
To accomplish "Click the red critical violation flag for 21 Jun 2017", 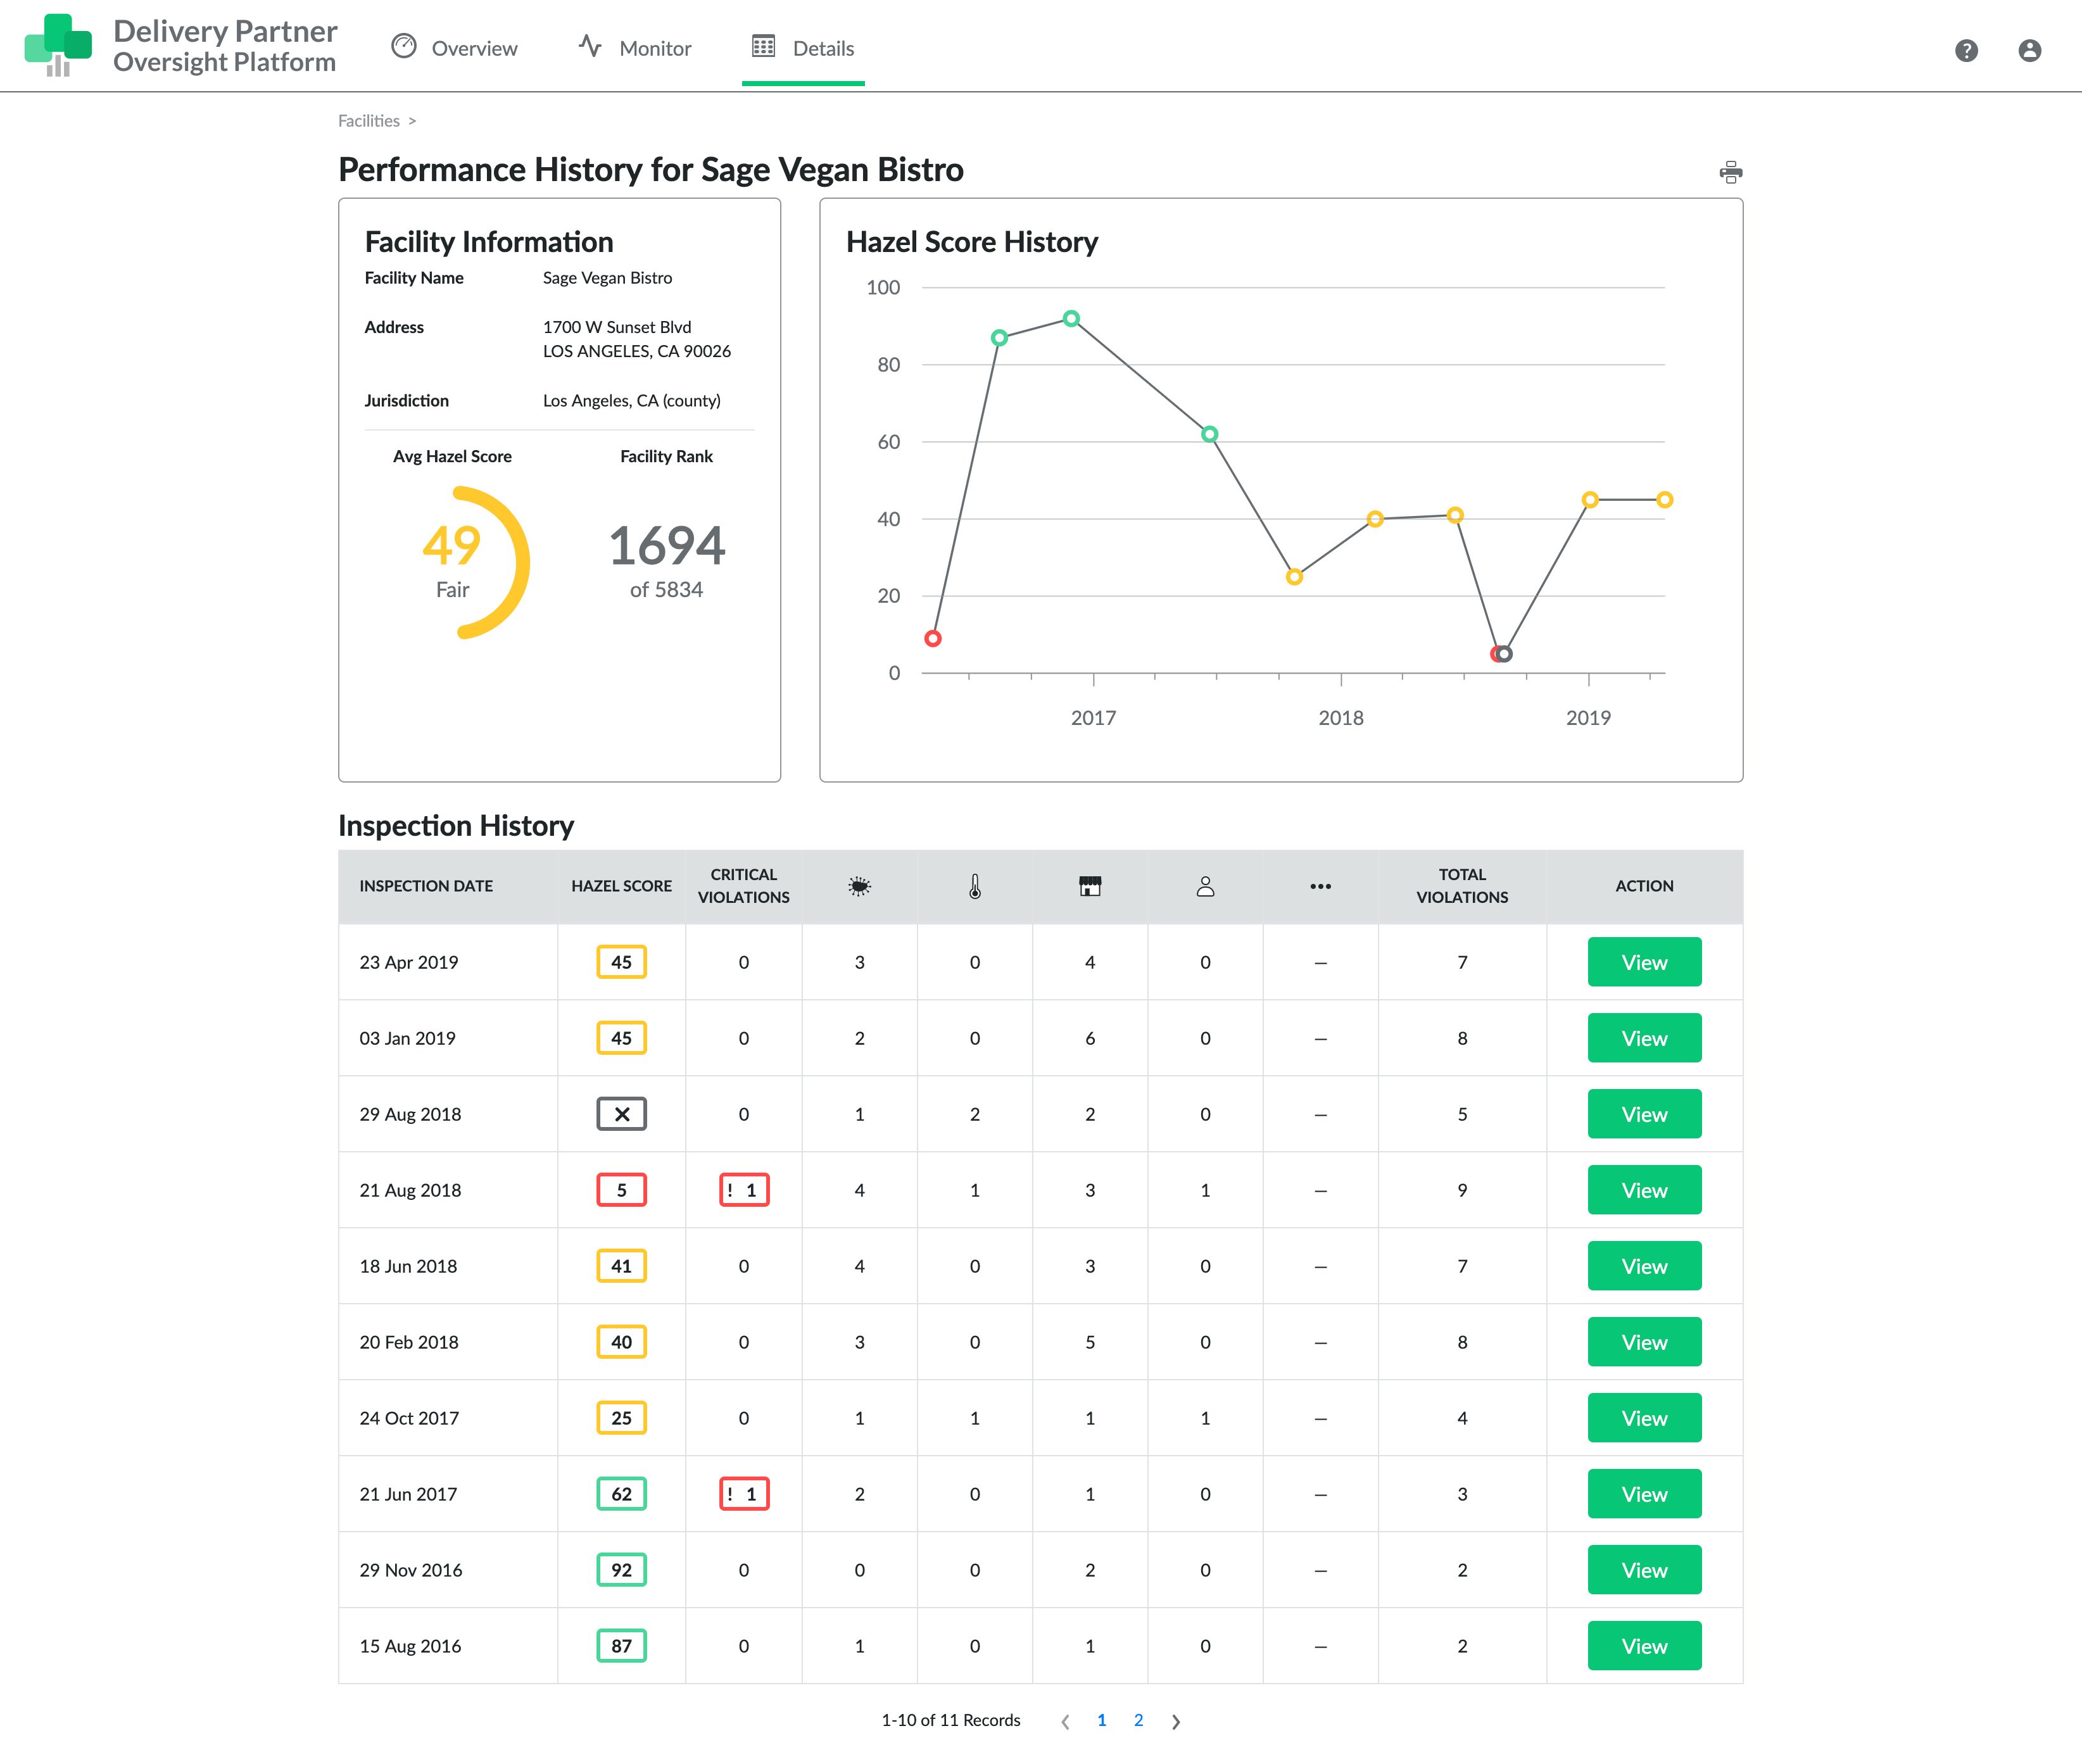I will click(743, 1493).
